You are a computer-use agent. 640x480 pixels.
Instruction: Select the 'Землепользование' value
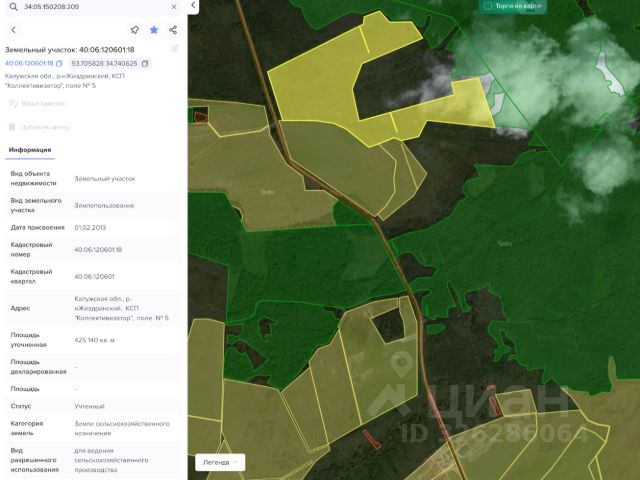point(104,205)
